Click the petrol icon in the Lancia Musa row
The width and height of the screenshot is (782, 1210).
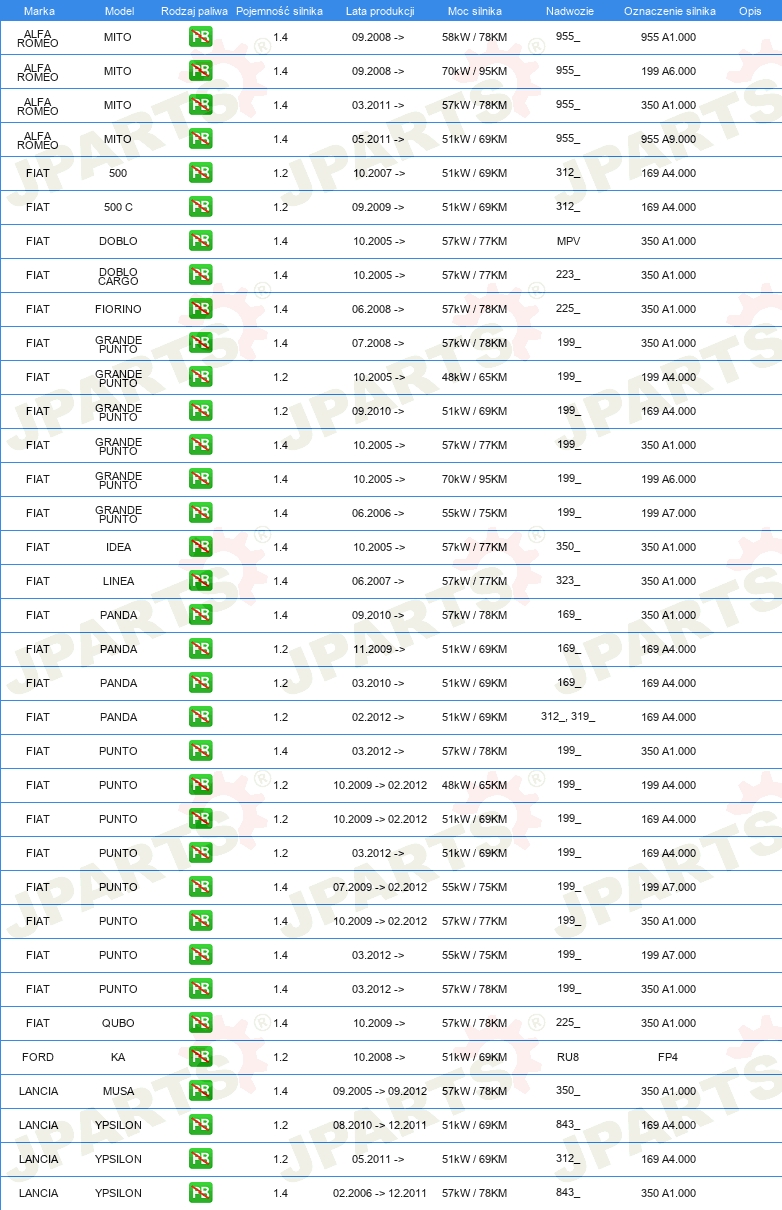pyautogui.click(x=200, y=1091)
